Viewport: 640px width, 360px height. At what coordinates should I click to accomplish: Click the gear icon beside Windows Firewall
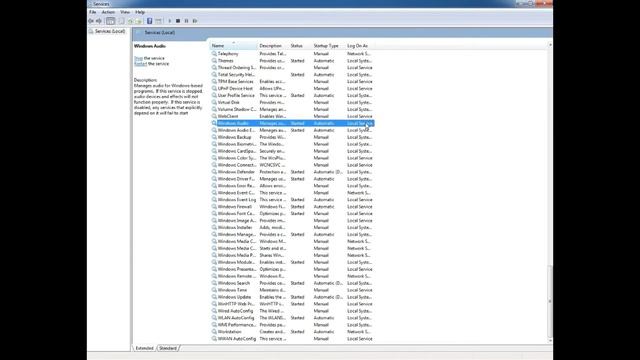pos(214,207)
